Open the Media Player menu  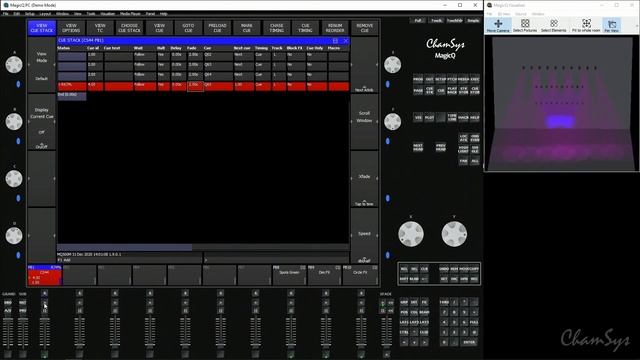click(130, 14)
